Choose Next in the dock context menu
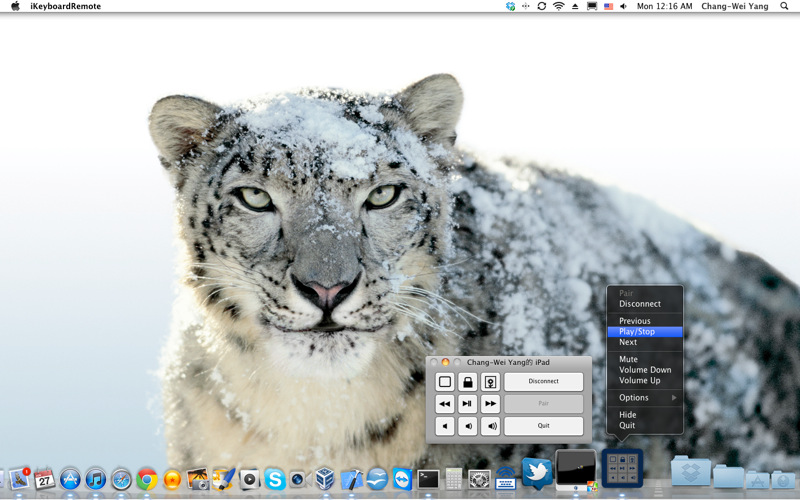The image size is (800, 500). point(645,342)
